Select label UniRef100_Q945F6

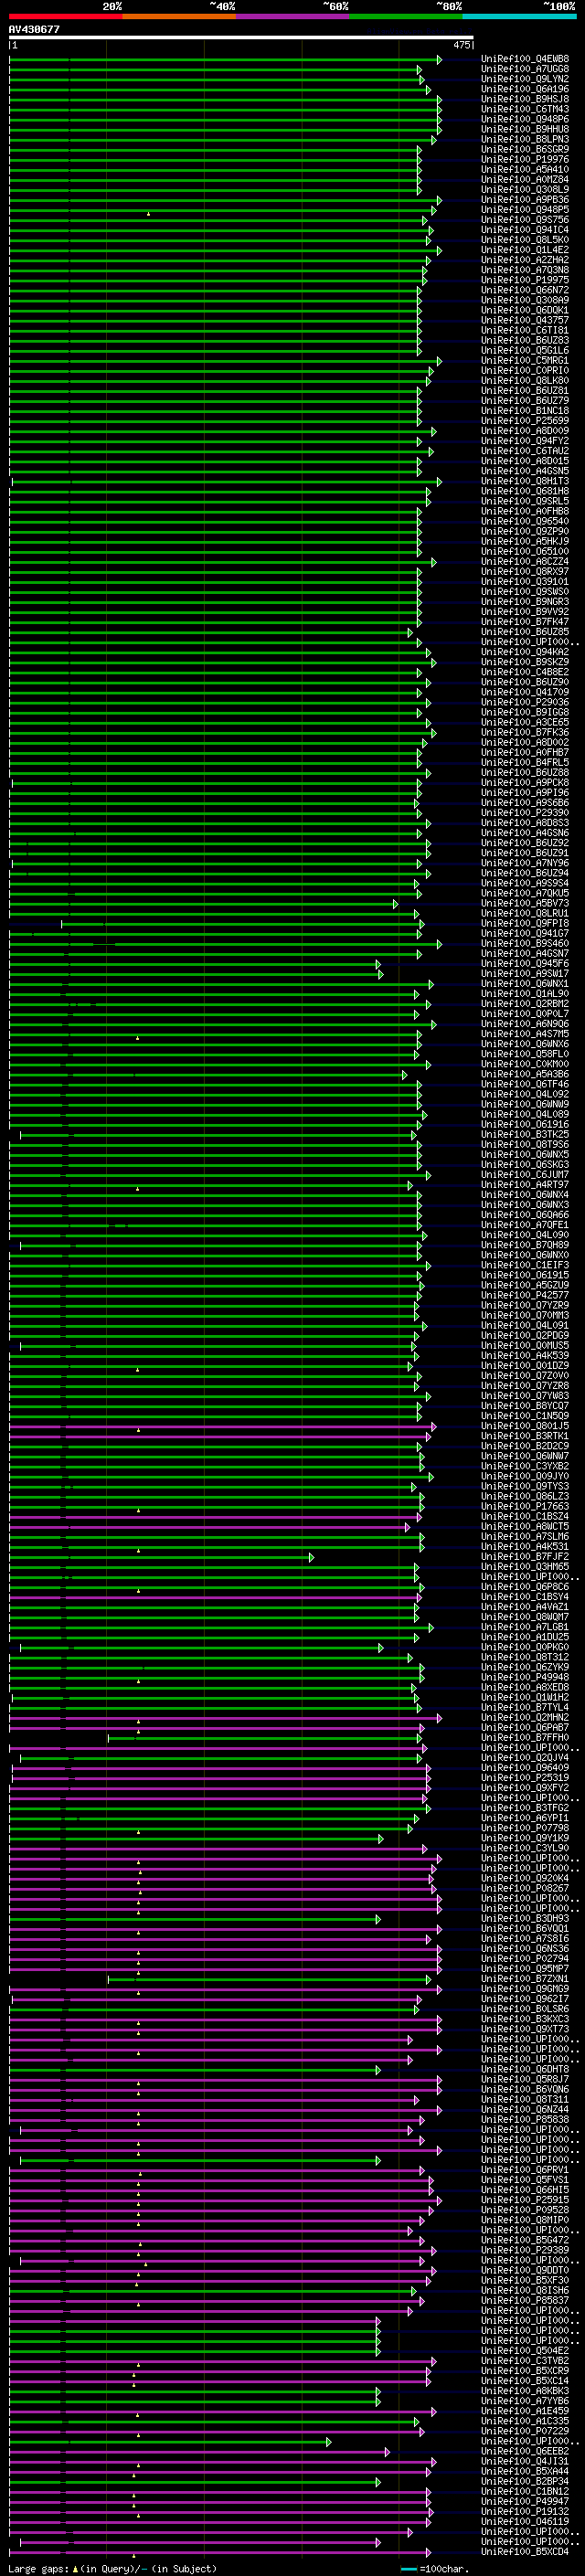point(525,964)
